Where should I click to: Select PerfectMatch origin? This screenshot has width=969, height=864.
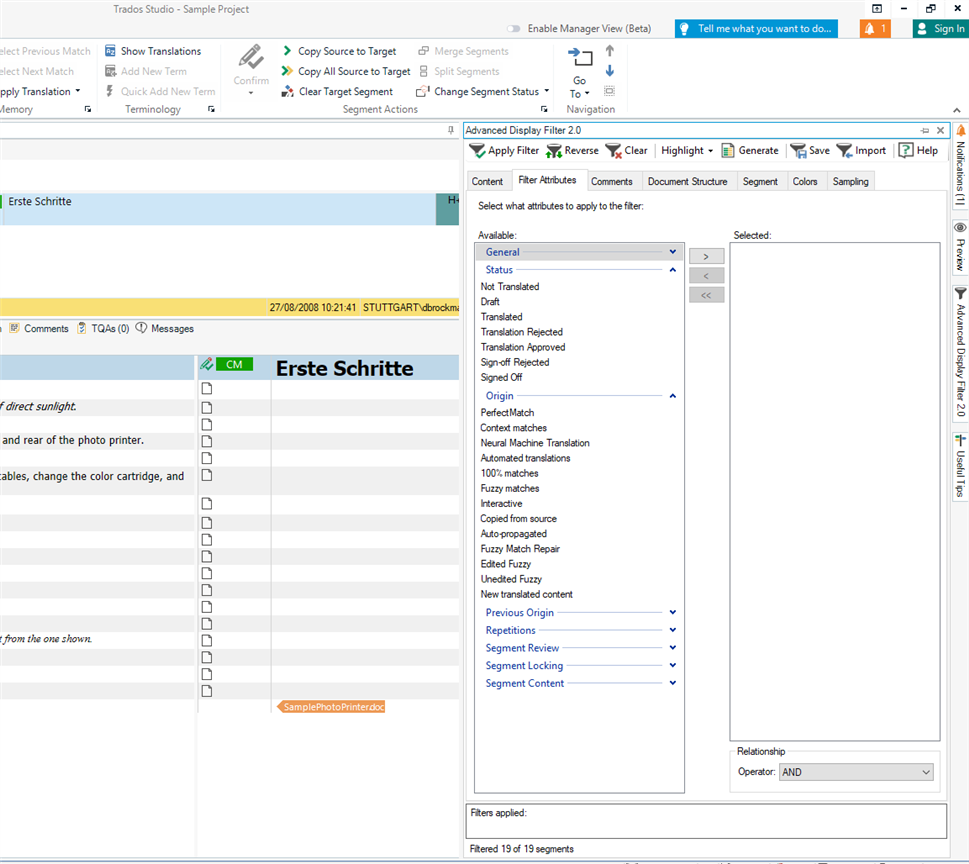(507, 412)
